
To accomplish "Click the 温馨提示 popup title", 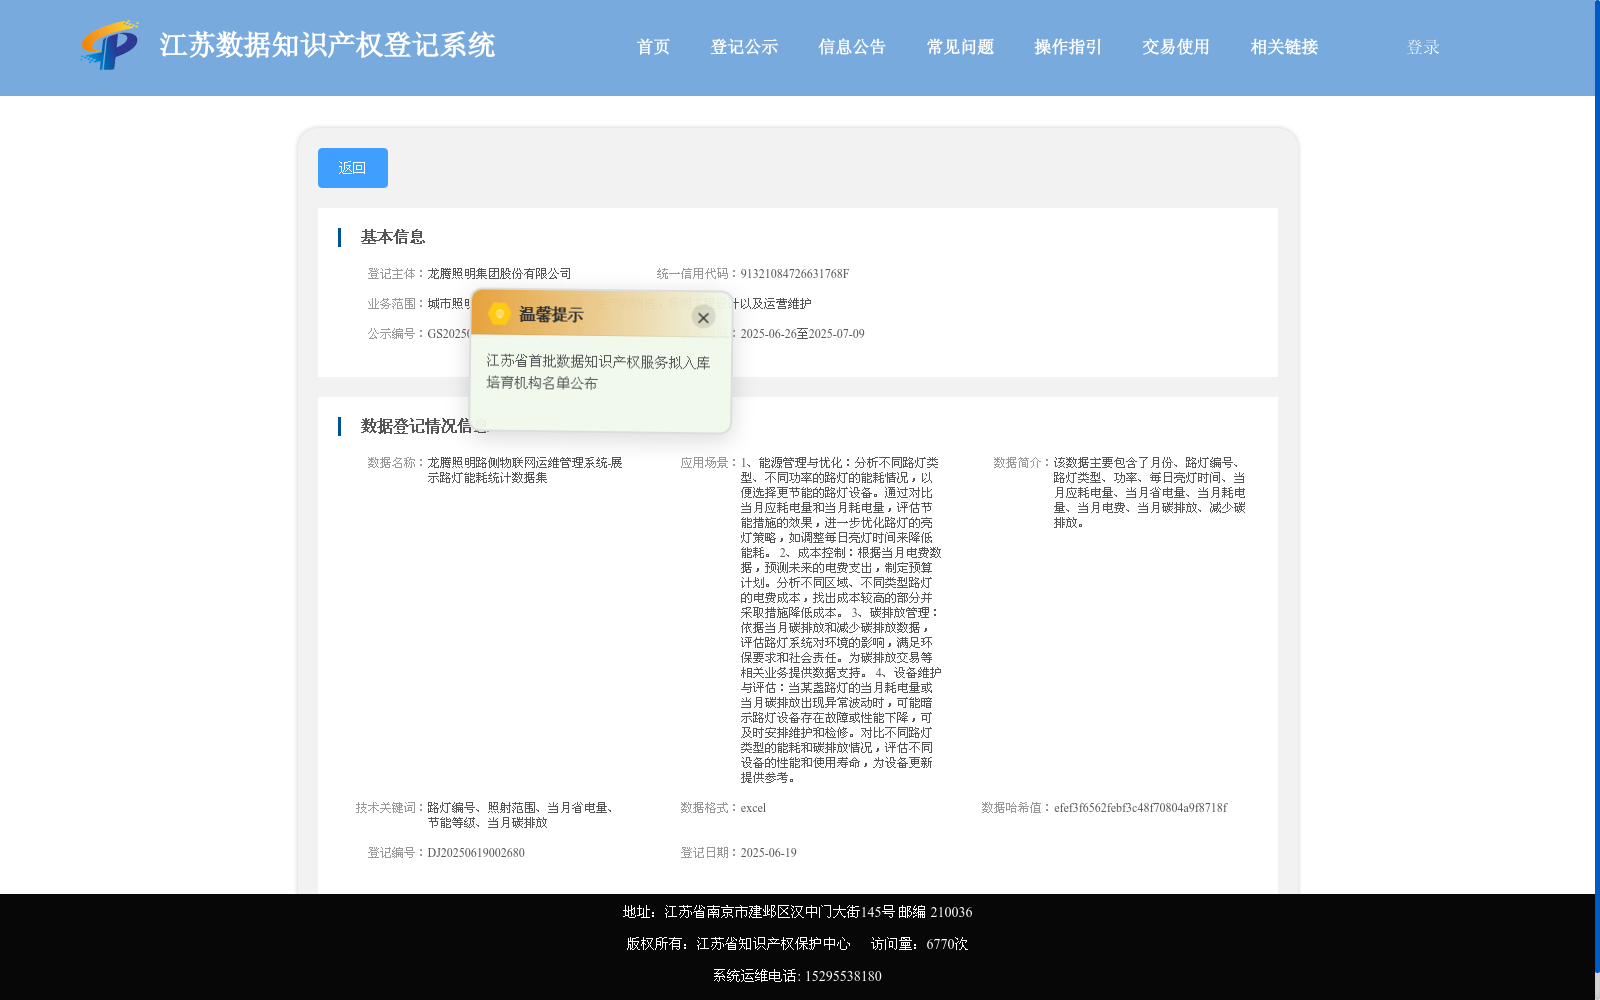I will [x=551, y=314].
